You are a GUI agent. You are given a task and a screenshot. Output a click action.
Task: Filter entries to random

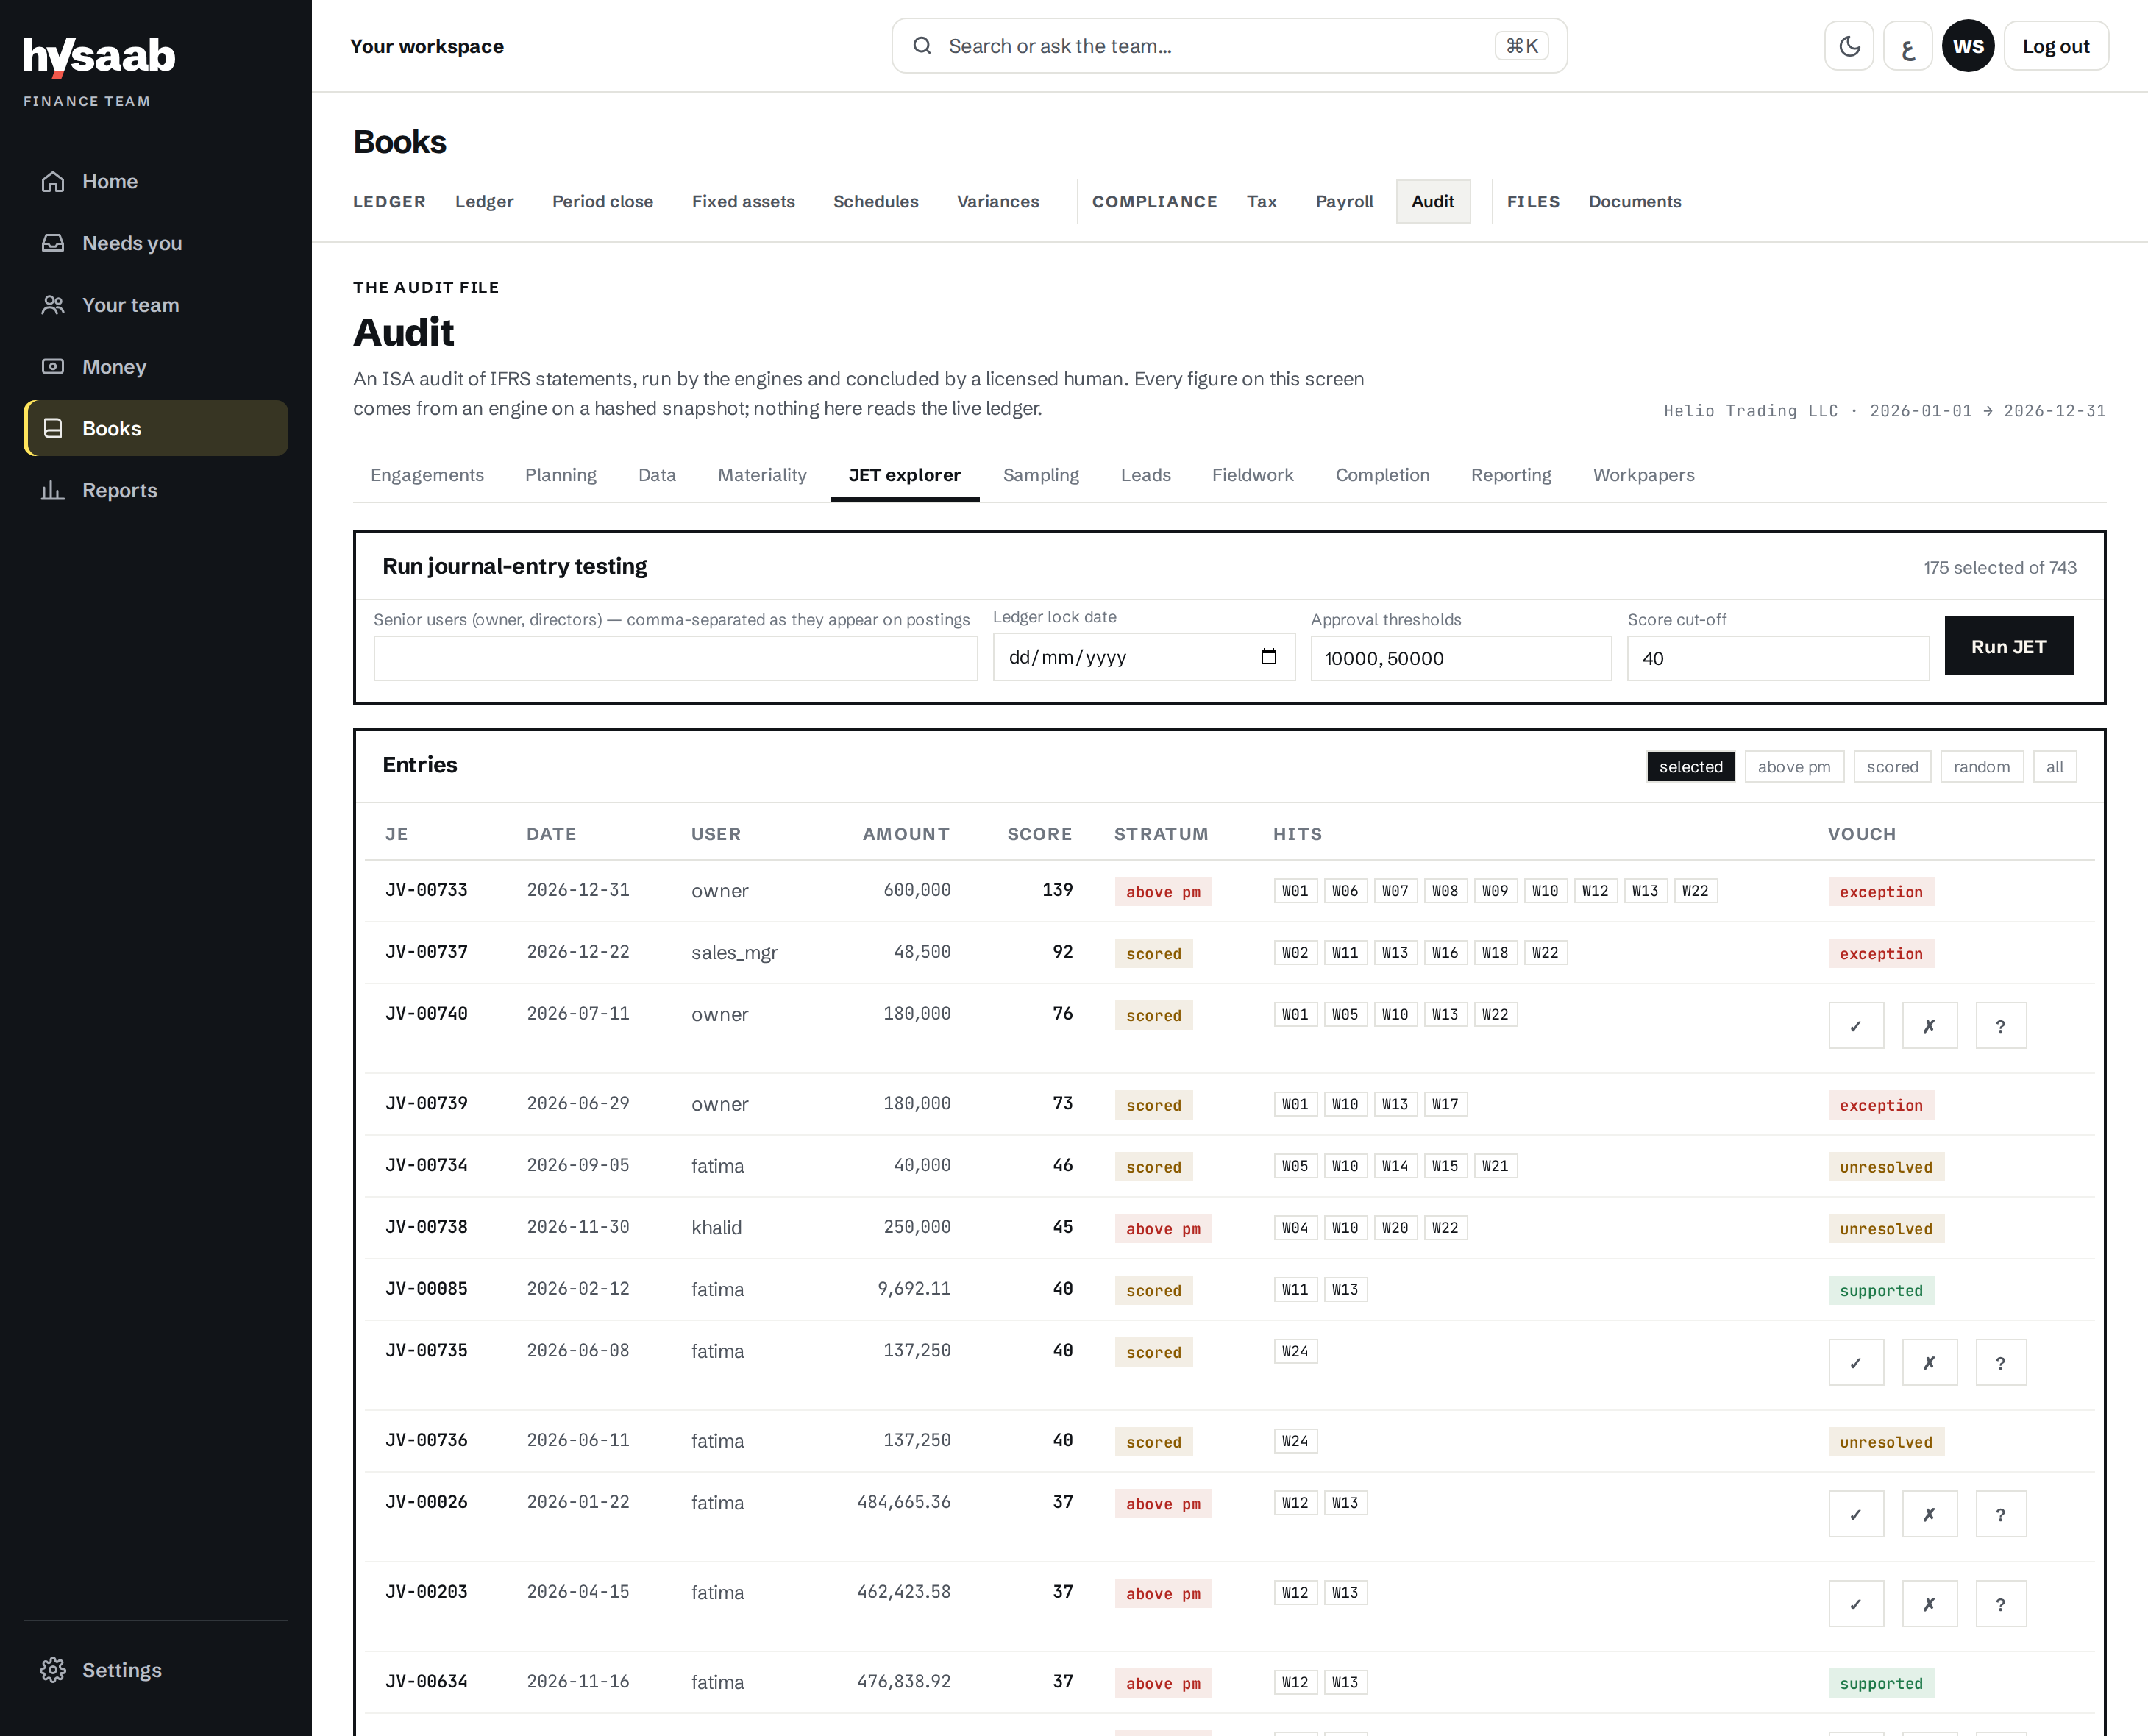(1981, 767)
